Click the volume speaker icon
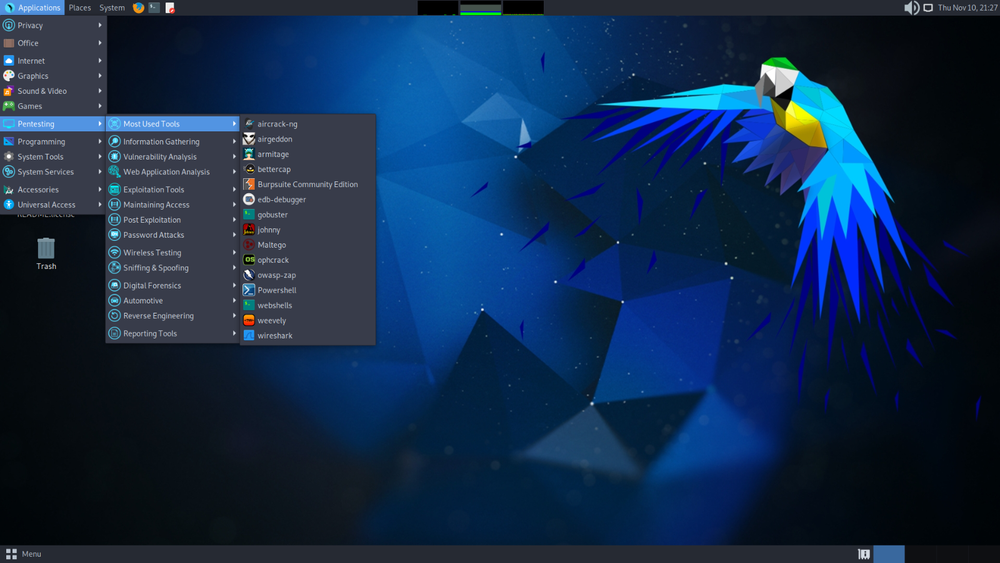 (911, 8)
